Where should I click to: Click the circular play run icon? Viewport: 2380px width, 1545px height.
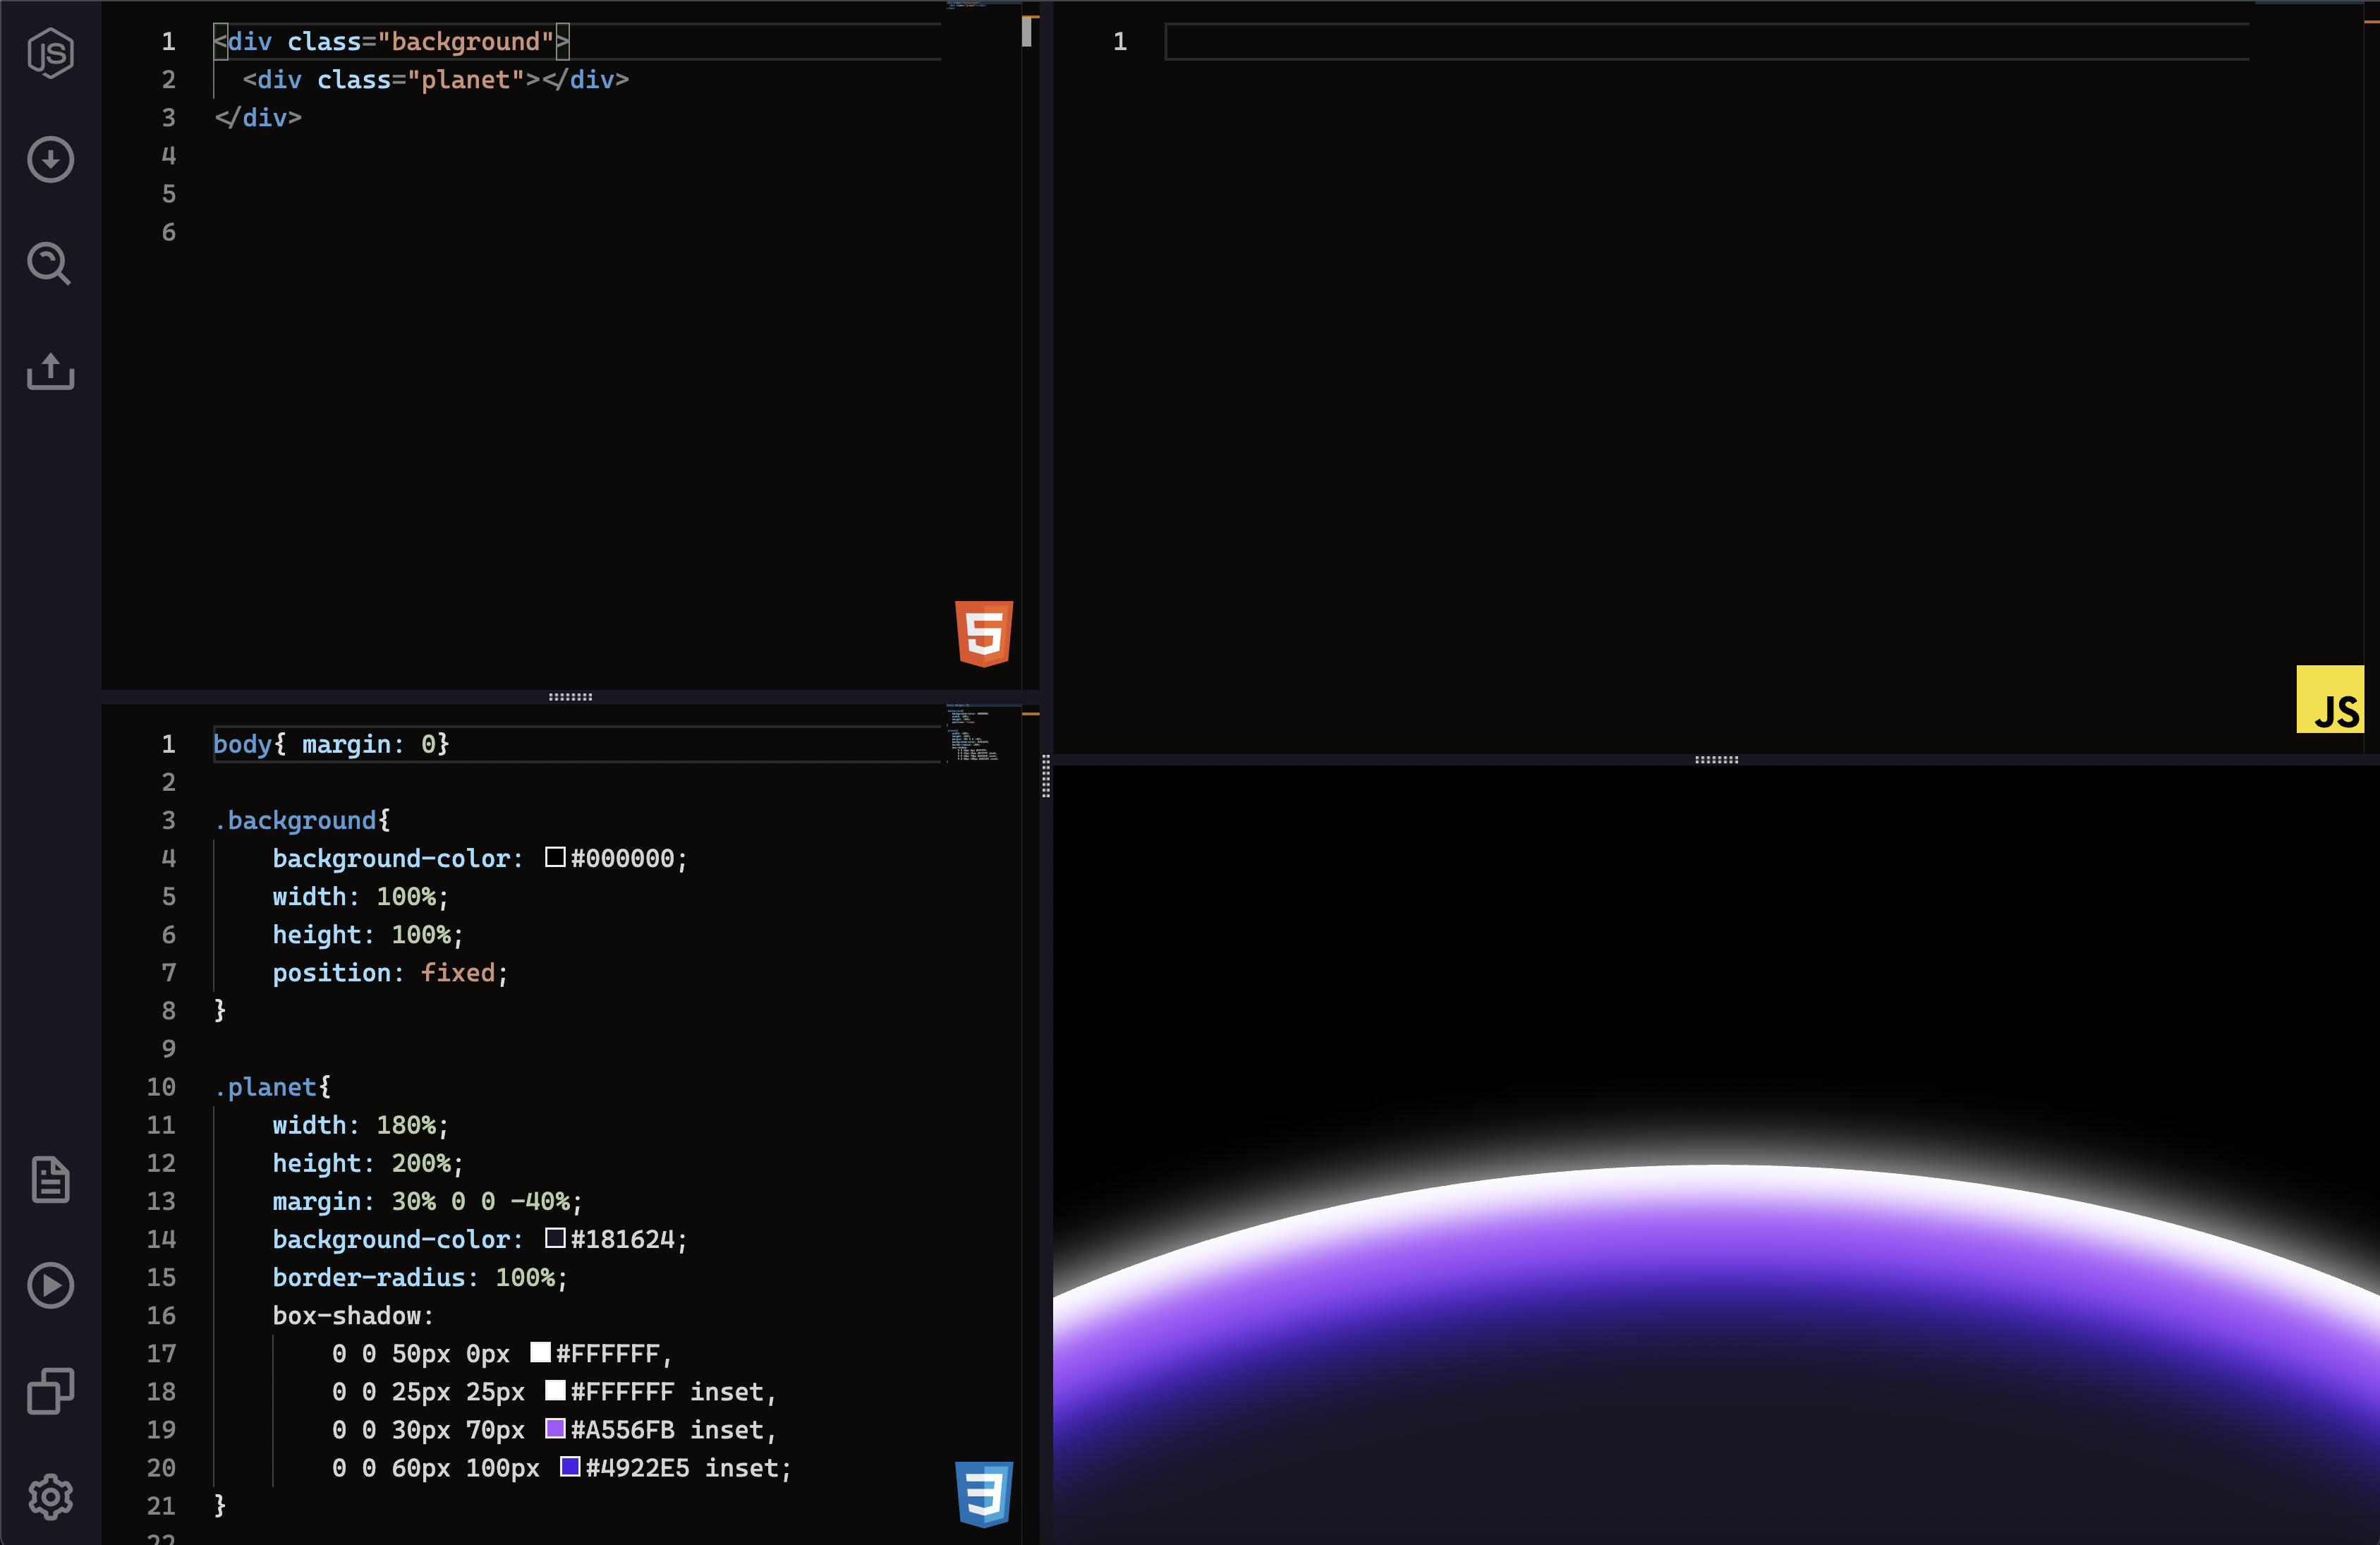(50, 1285)
